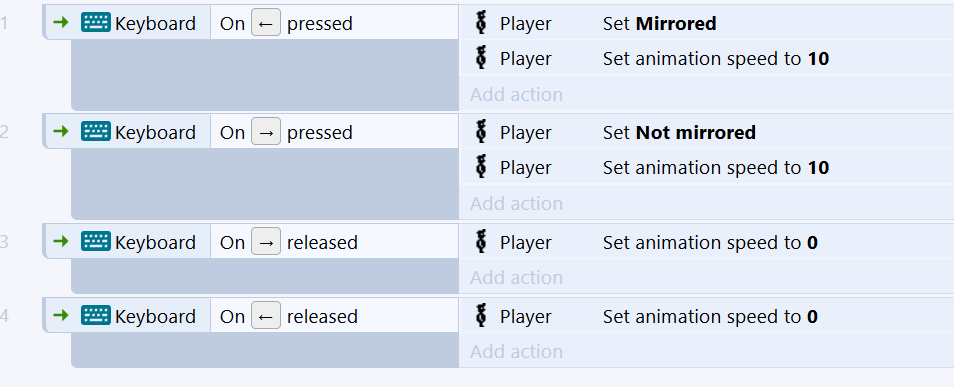Image resolution: width=954 pixels, height=387 pixels.
Task: Click Player sprite icon beside Set Not mirrored
Action: 481,132
